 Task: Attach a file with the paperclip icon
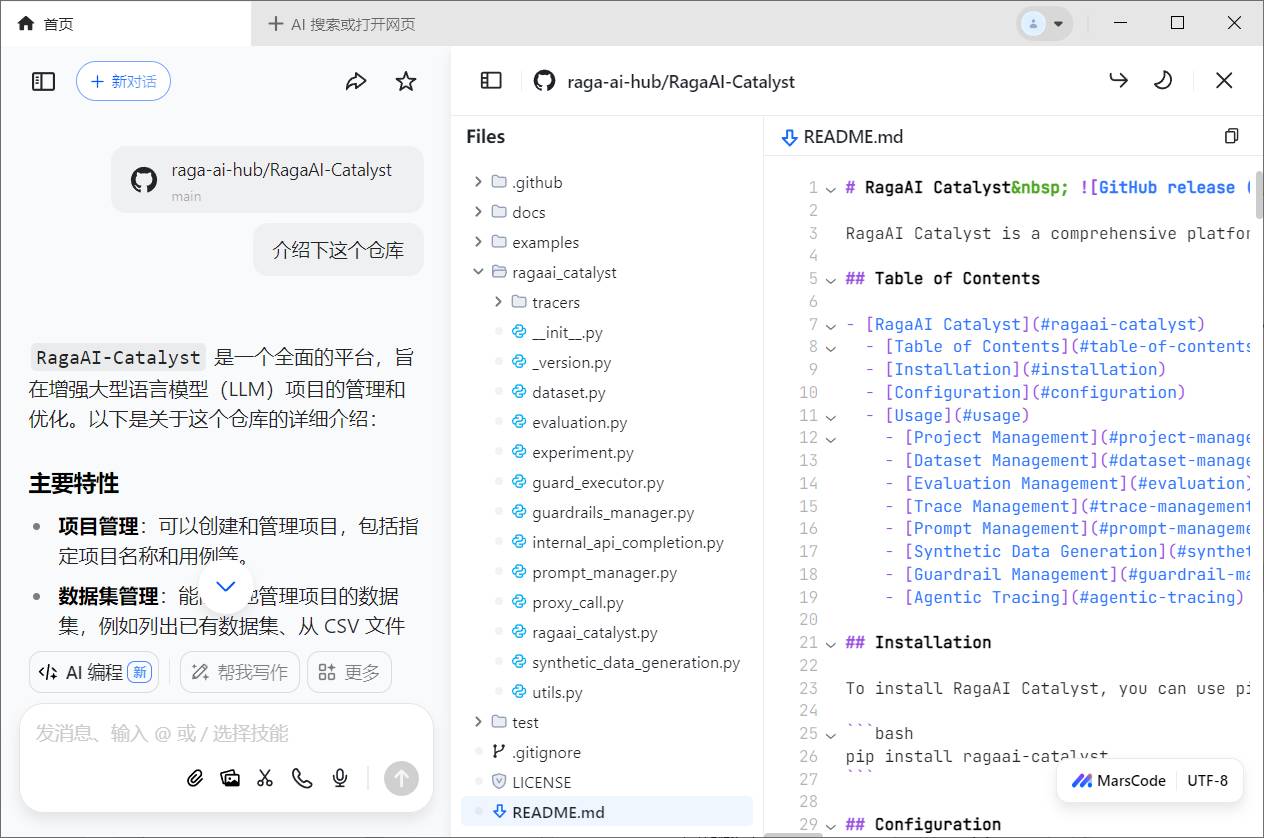point(195,778)
